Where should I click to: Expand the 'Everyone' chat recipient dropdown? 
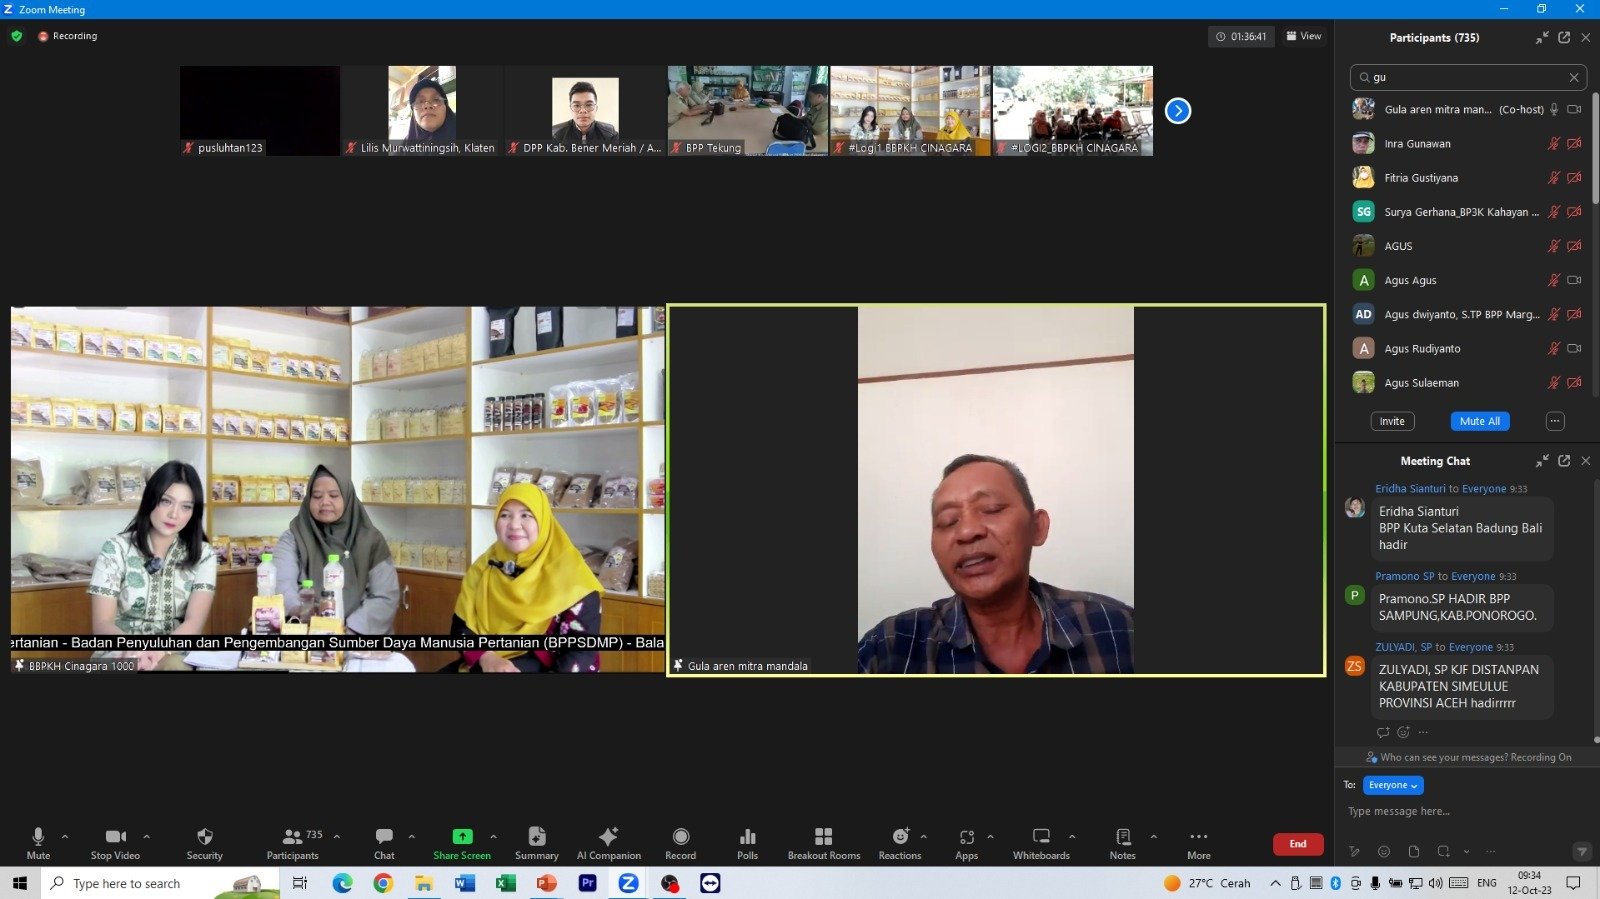1392,786
